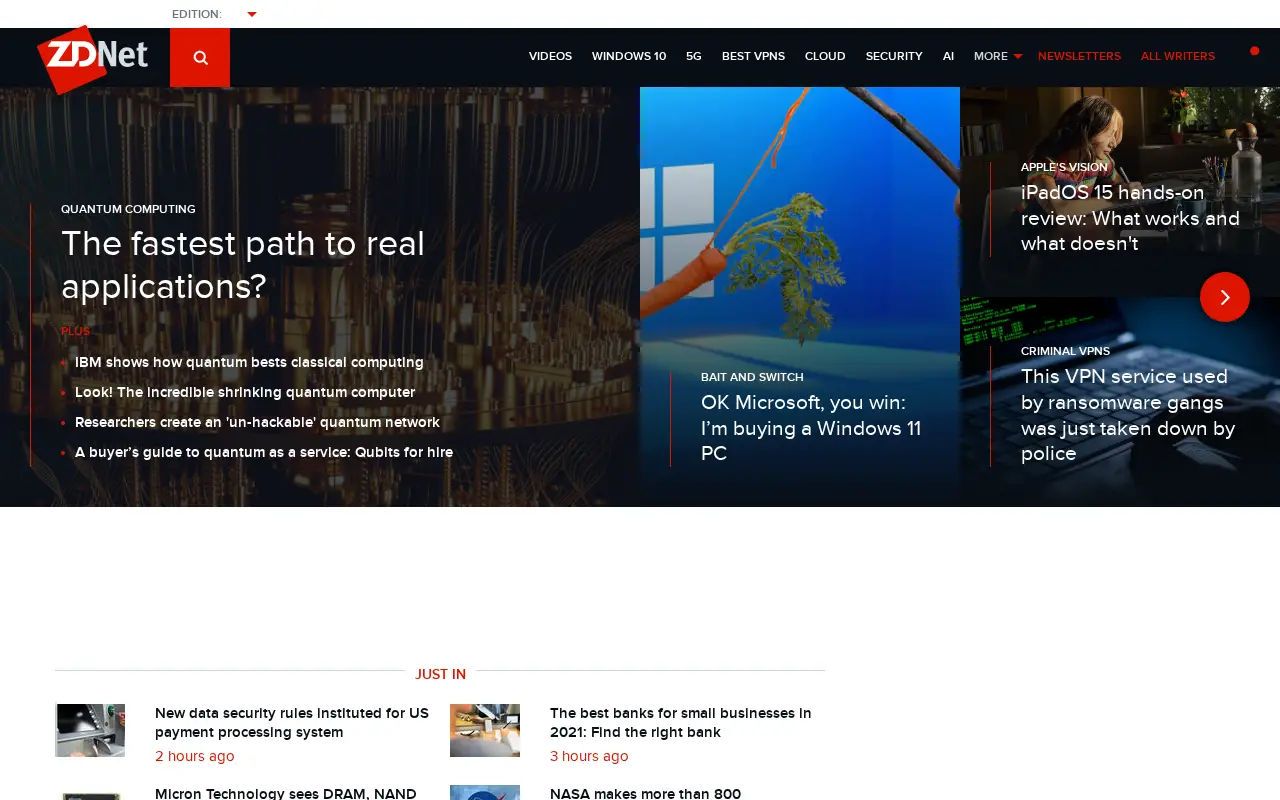Read 'IBM shows how quantum bests classical computing'
Viewport: 1280px width, 800px height.
click(x=249, y=362)
